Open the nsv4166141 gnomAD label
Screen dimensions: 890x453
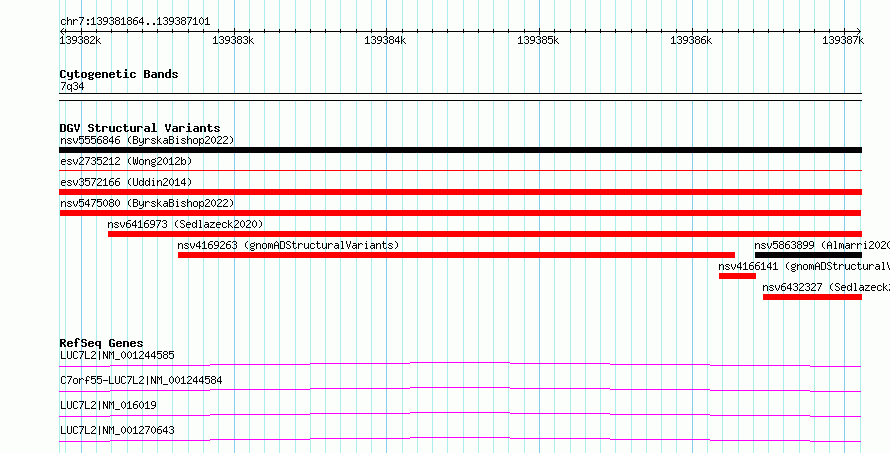(x=804, y=266)
